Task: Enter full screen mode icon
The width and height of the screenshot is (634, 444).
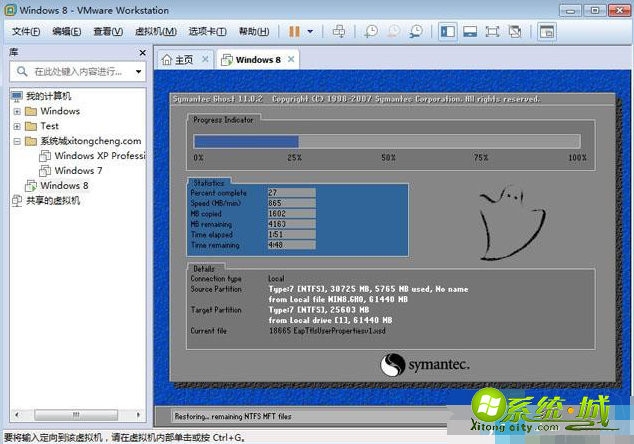Action: 492,32
